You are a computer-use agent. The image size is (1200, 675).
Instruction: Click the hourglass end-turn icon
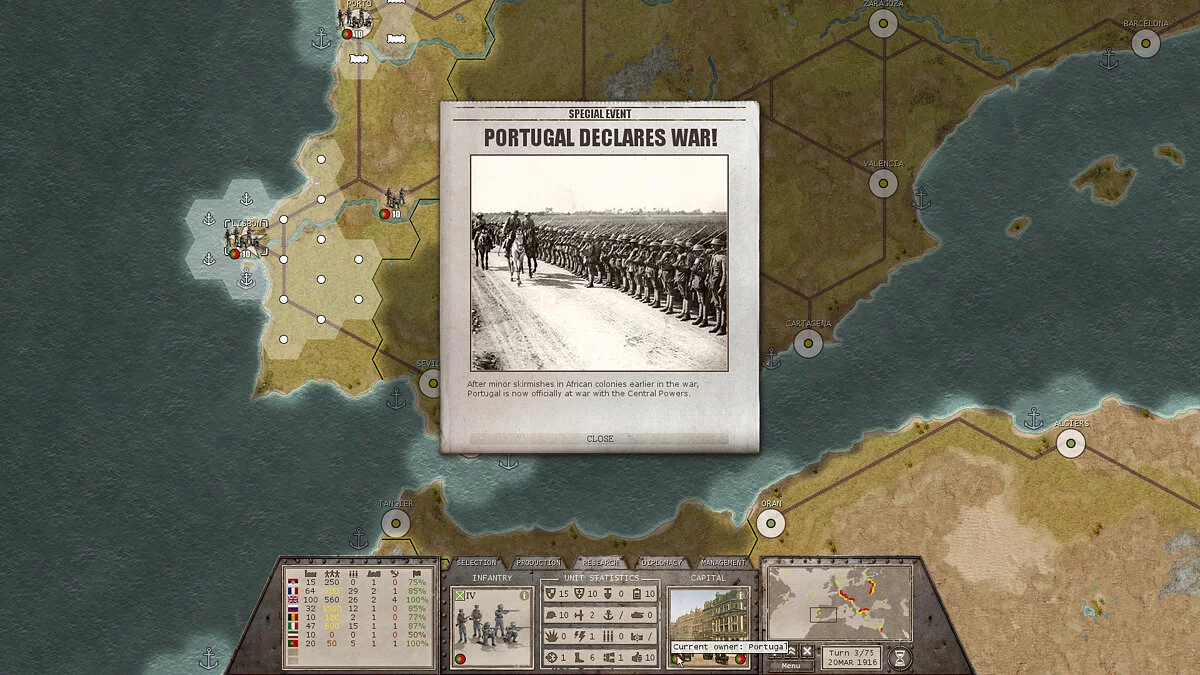(x=900, y=656)
